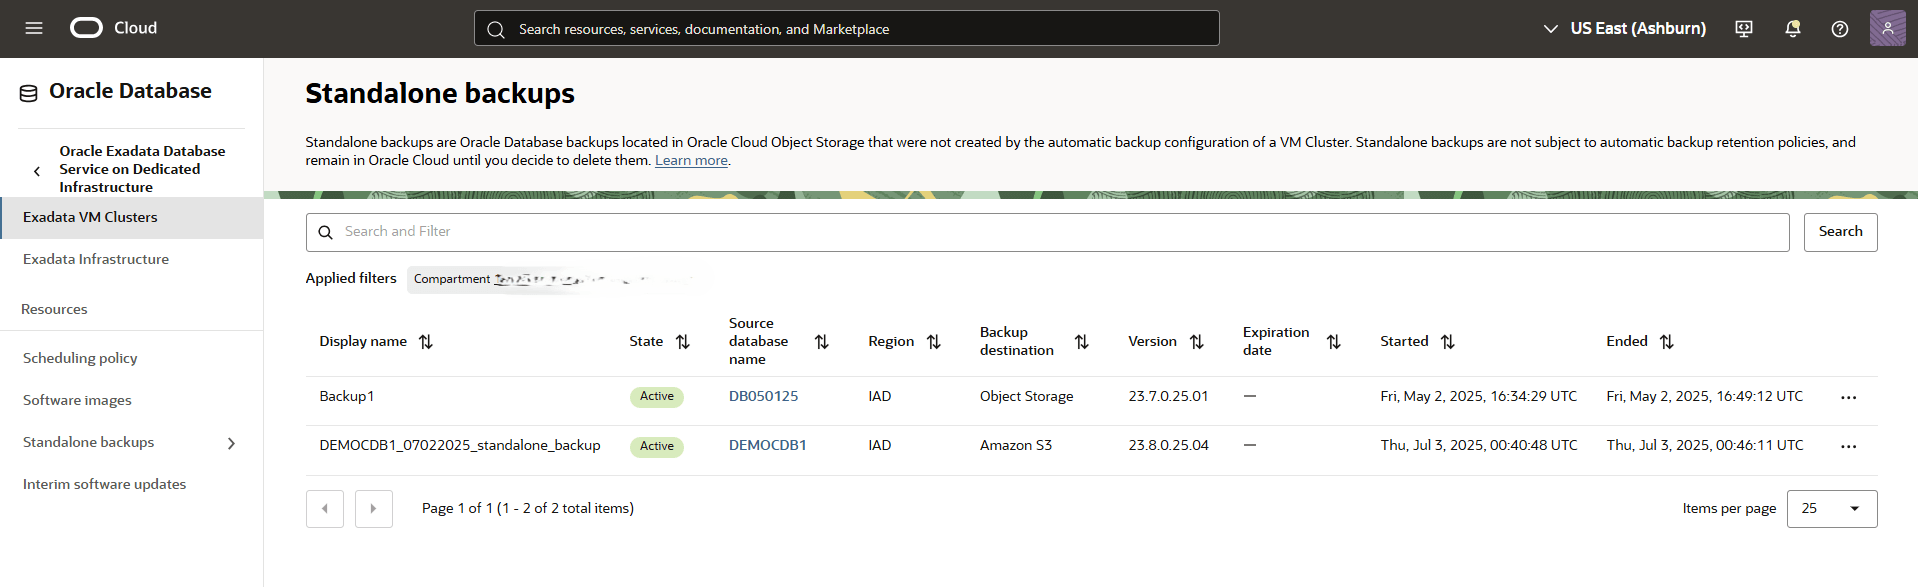Click version 23.8.0.25.04 cell
This screenshot has width=1918, height=587.
(x=1168, y=445)
